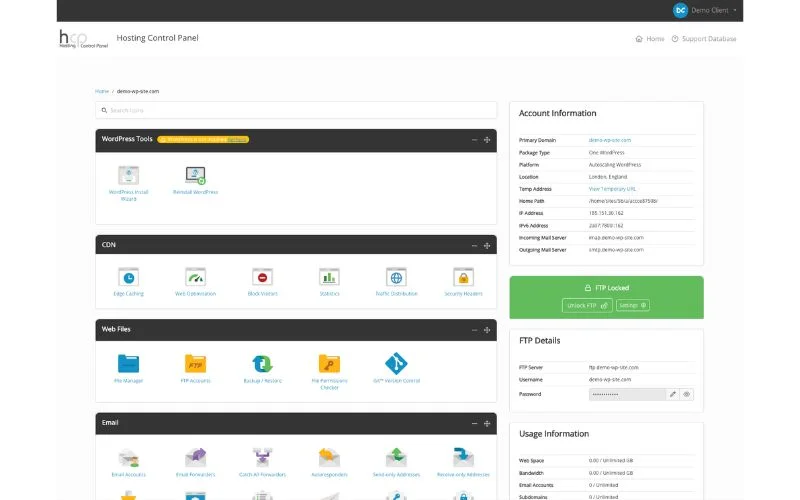Open the Support Database link
800x500 pixels.
(704, 39)
